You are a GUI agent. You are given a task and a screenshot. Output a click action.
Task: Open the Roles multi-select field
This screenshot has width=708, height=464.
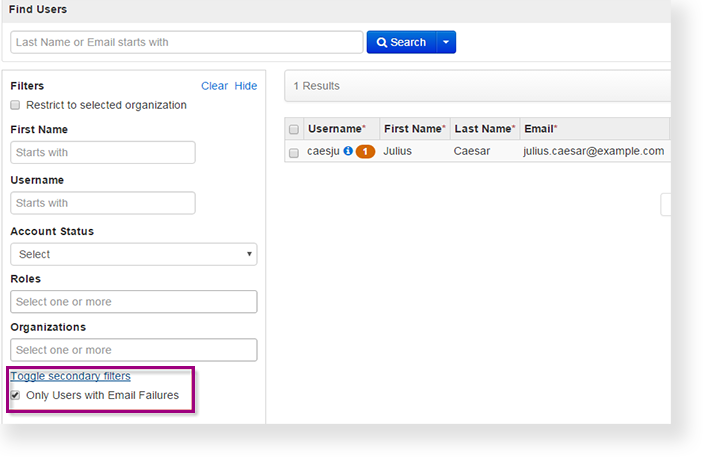click(x=133, y=302)
